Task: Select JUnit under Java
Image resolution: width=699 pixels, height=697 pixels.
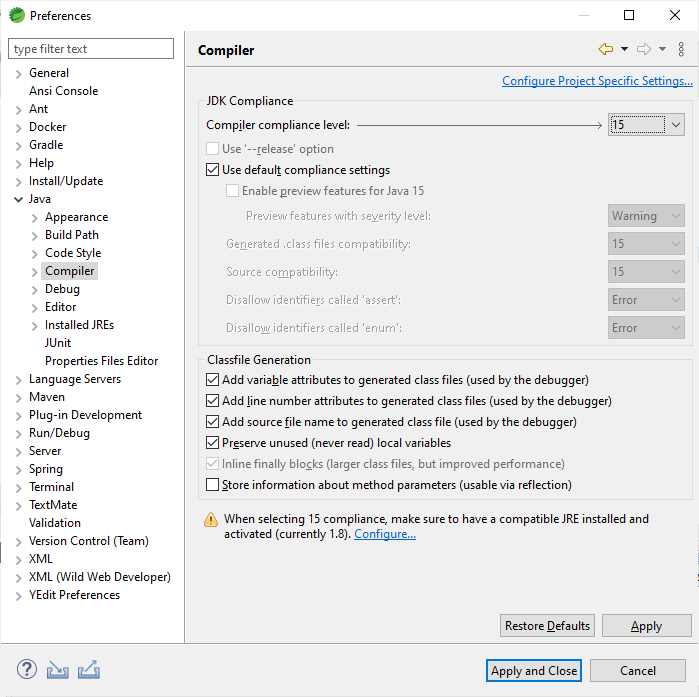Action: (x=58, y=343)
